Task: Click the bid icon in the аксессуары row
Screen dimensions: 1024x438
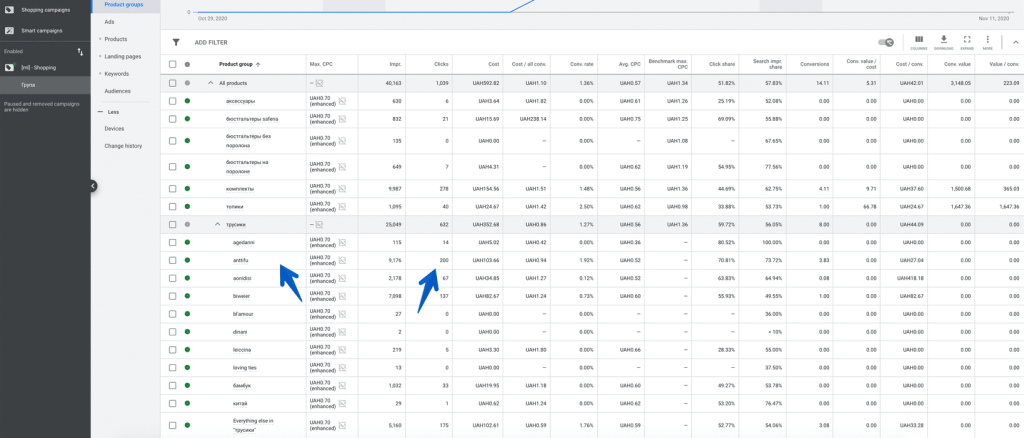Action: (x=342, y=101)
